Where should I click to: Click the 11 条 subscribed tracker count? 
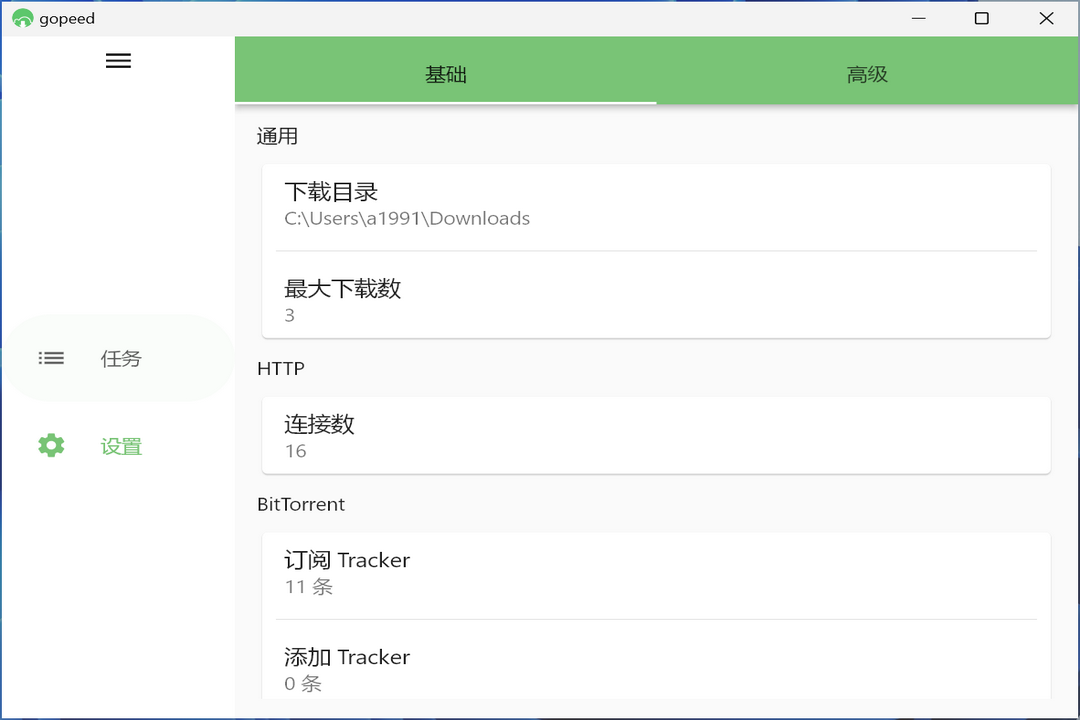pyautogui.click(x=308, y=587)
